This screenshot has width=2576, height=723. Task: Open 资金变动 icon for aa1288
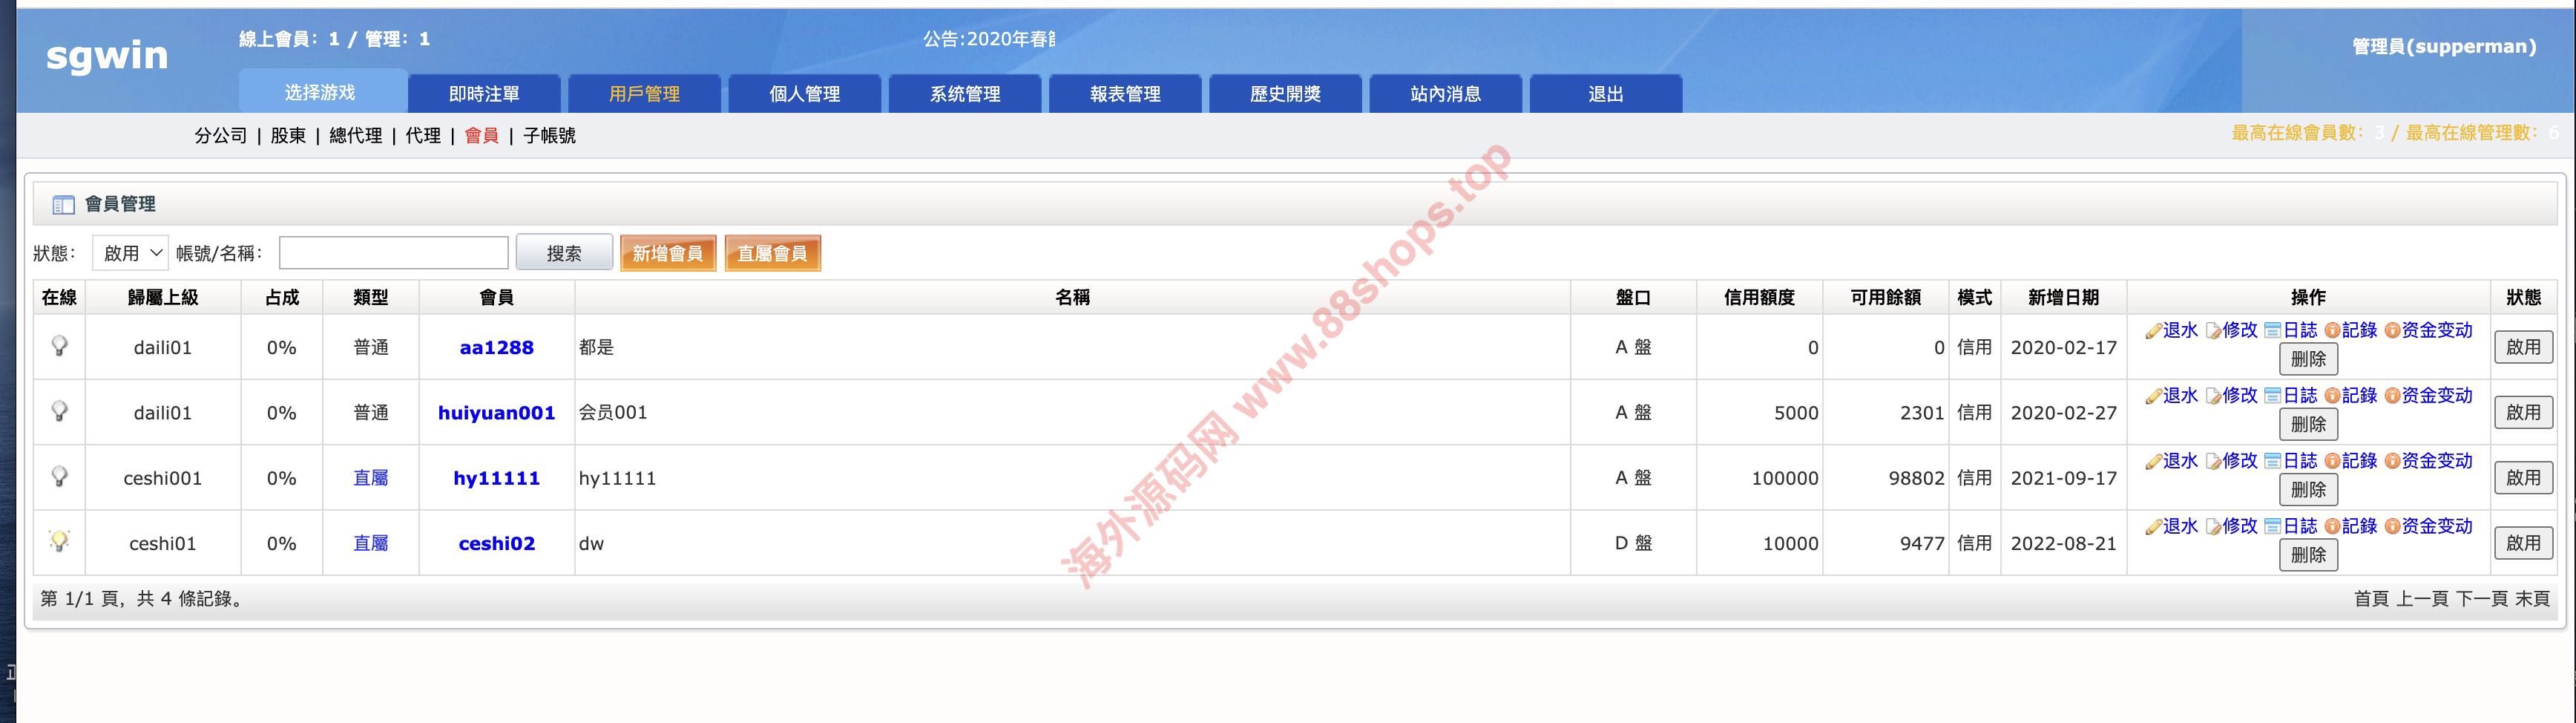coord(2392,331)
